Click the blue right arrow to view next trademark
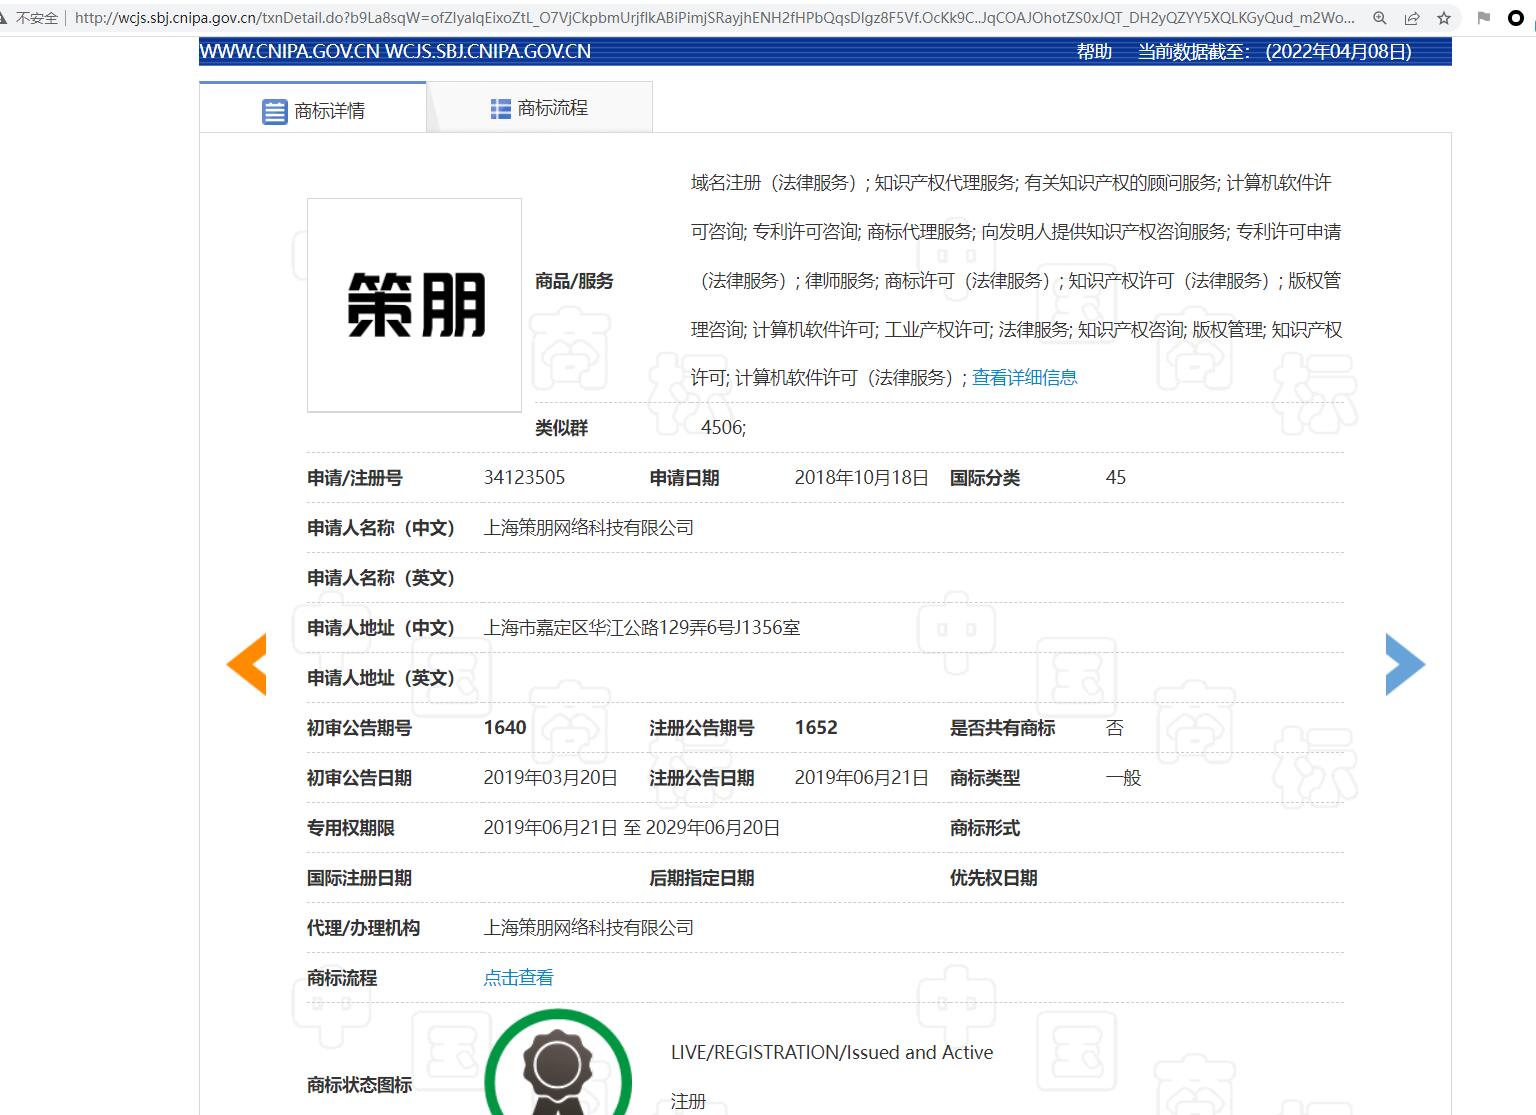Screen dimensions: 1536x1115 [1405, 663]
